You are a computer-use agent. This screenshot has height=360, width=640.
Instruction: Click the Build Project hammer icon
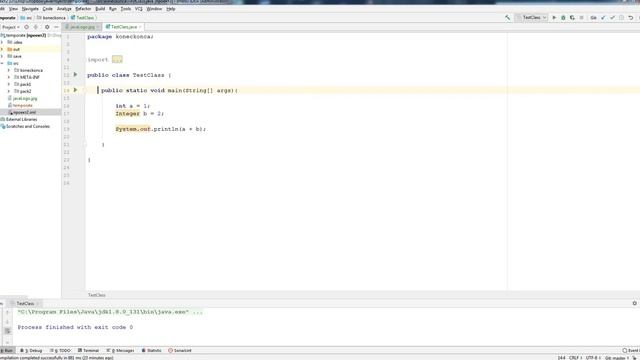pos(507,18)
